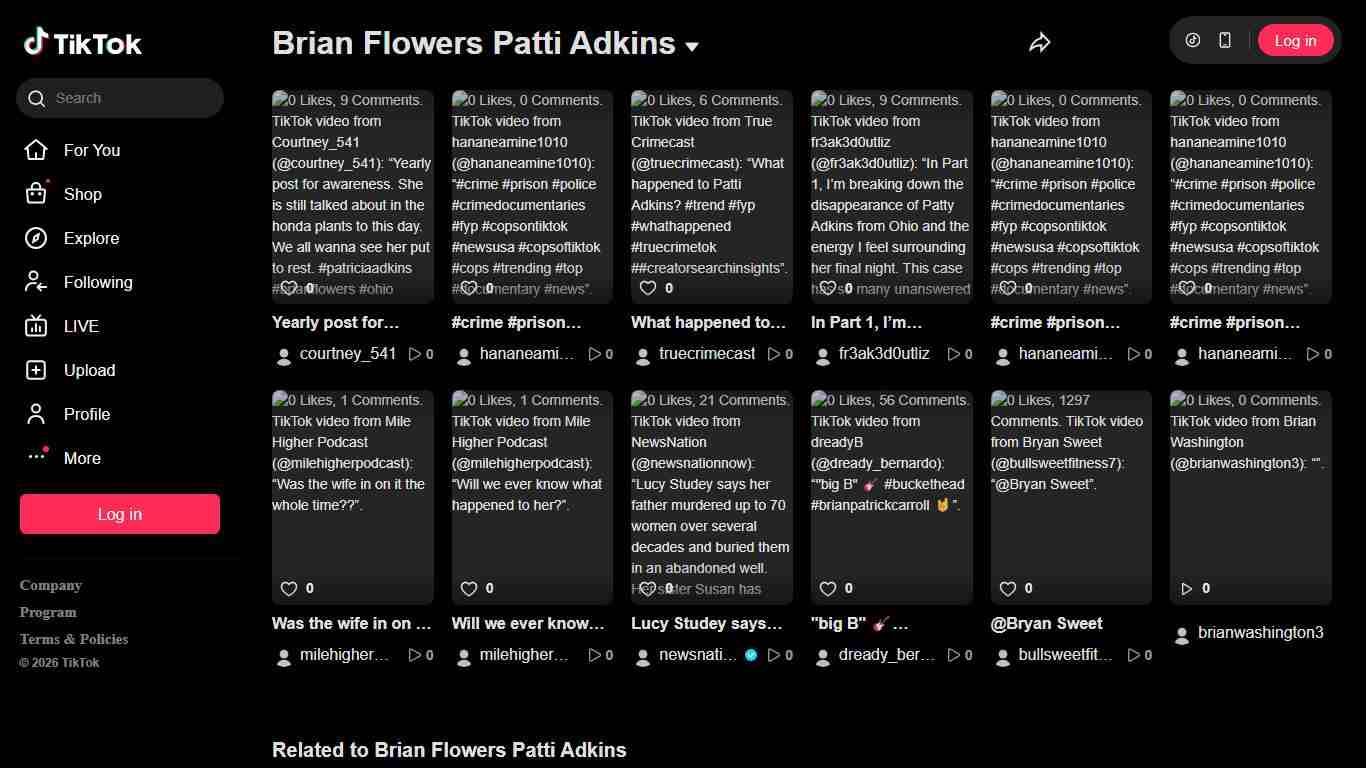Image resolution: width=1366 pixels, height=768 pixels.
Task: Toggle the heart on the Lucy Studey video
Action: tap(647, 588)
